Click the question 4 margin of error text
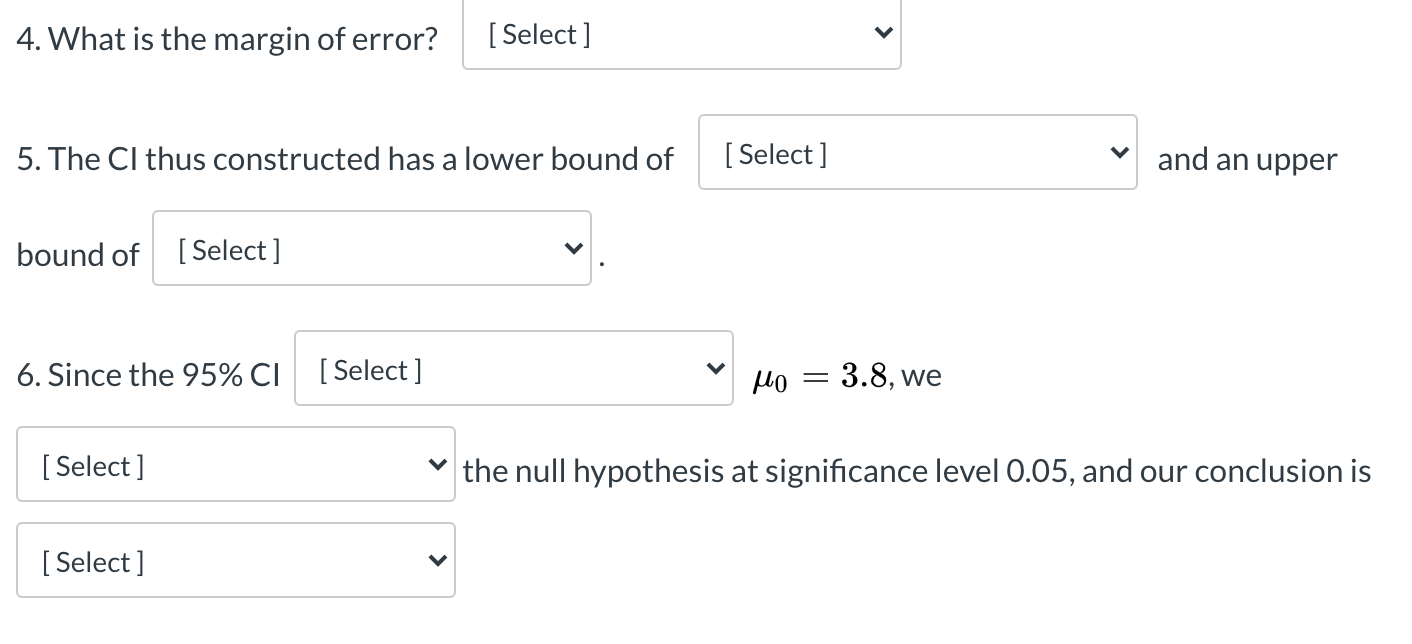 point(227,39)
